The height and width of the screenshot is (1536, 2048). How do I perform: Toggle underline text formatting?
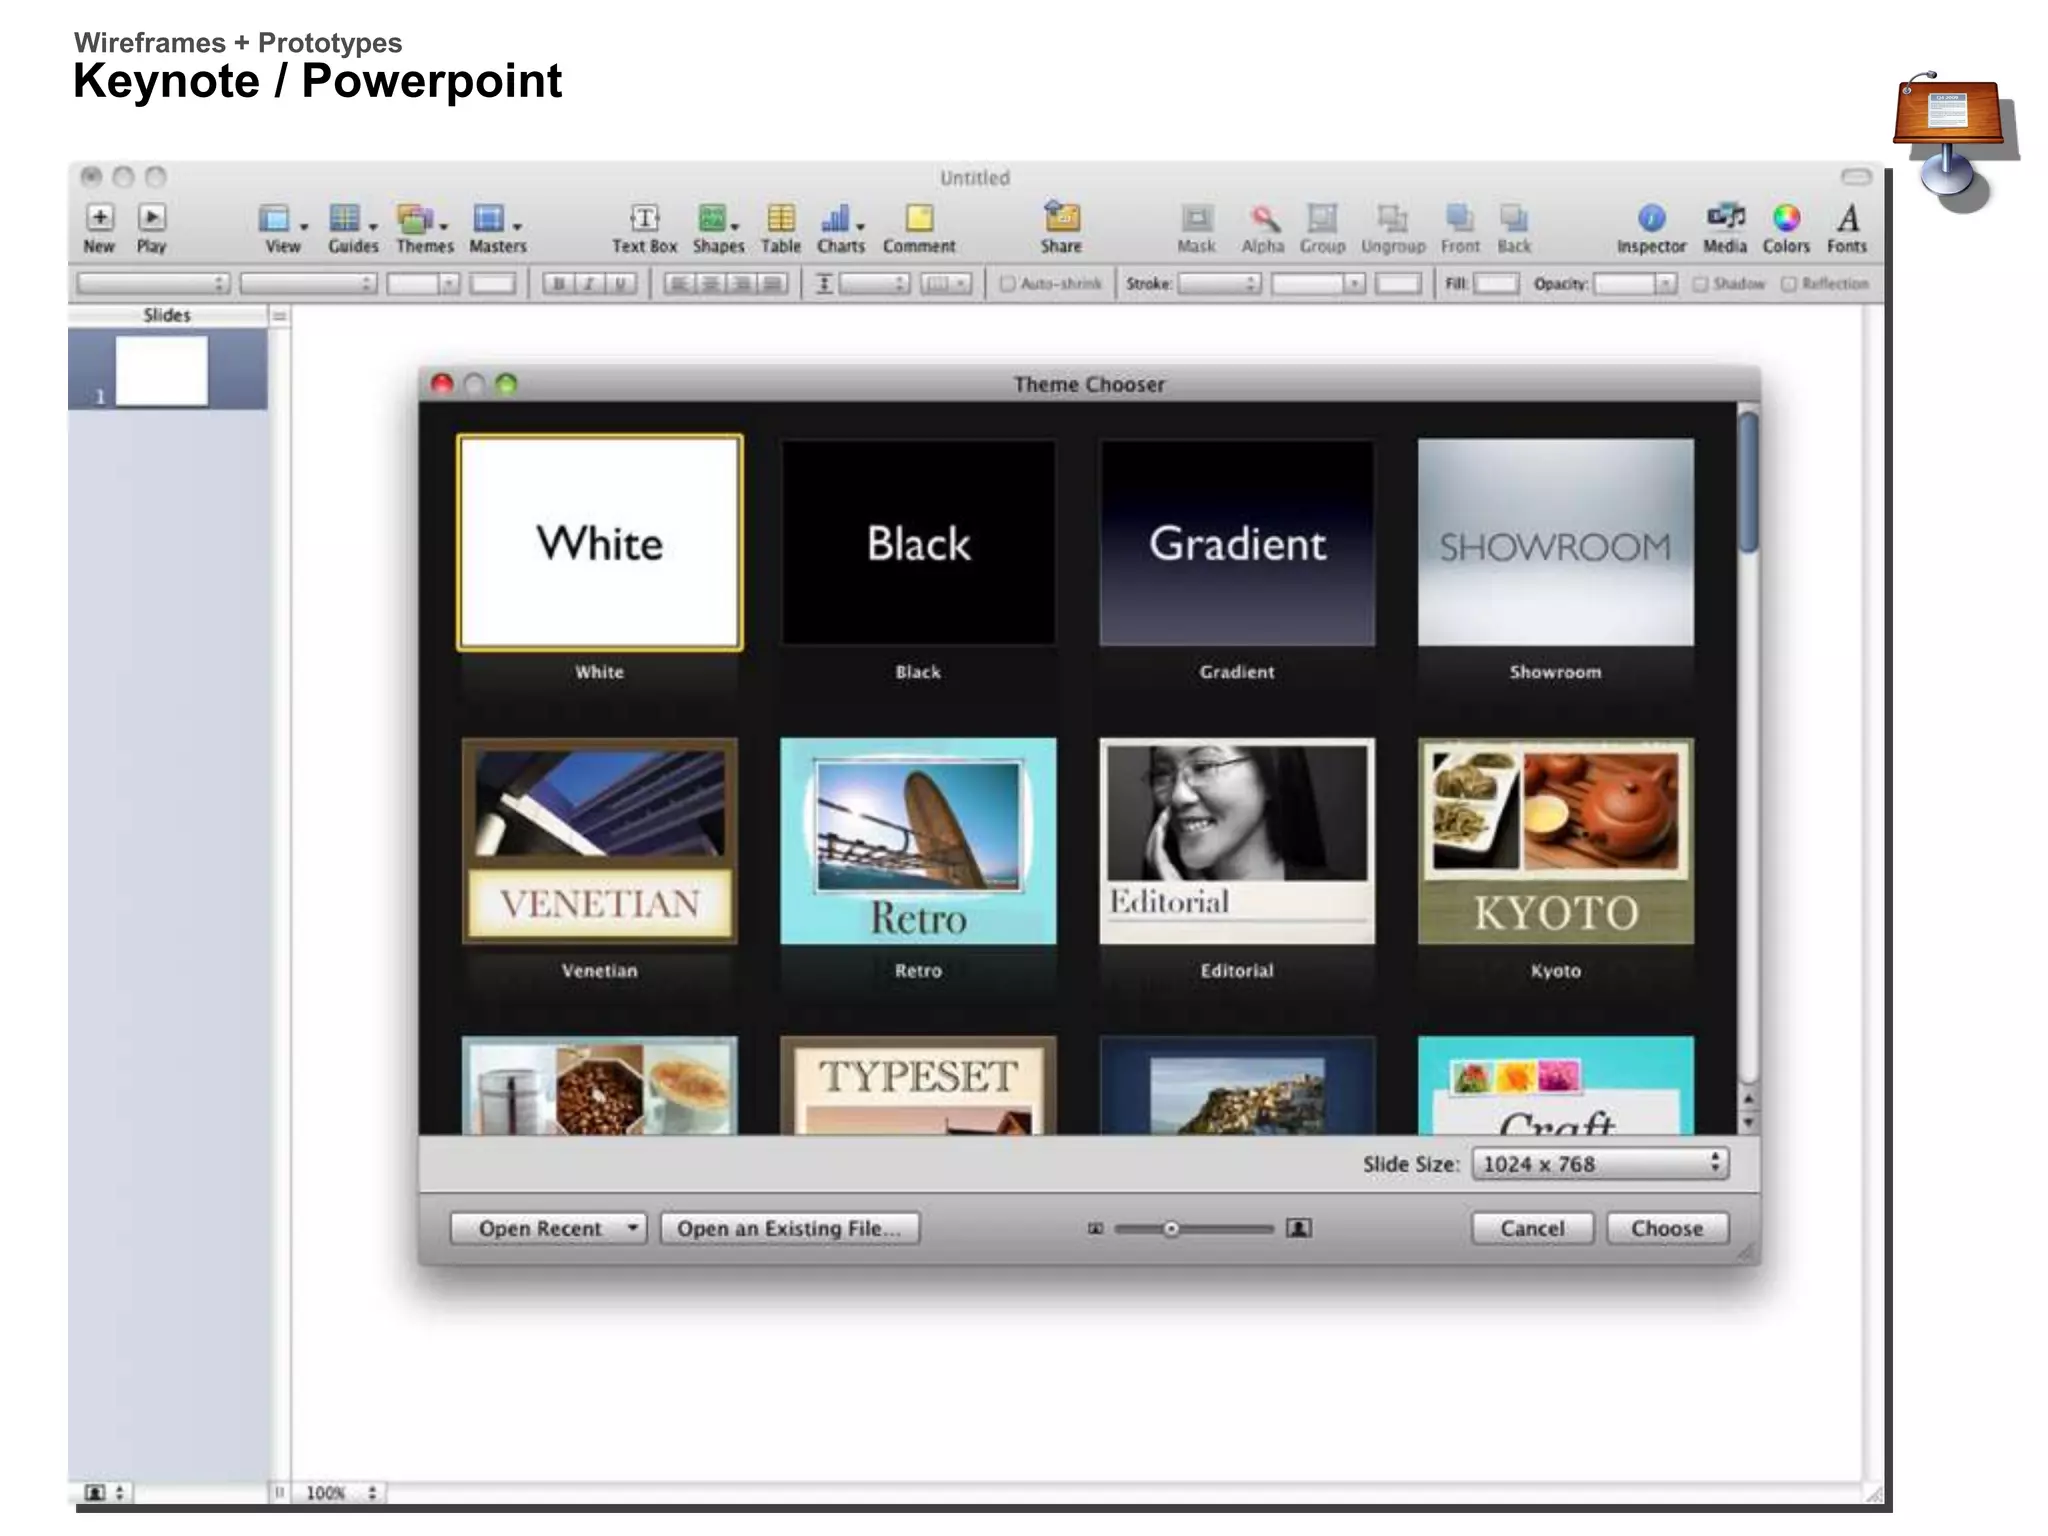tap(621, 284)
